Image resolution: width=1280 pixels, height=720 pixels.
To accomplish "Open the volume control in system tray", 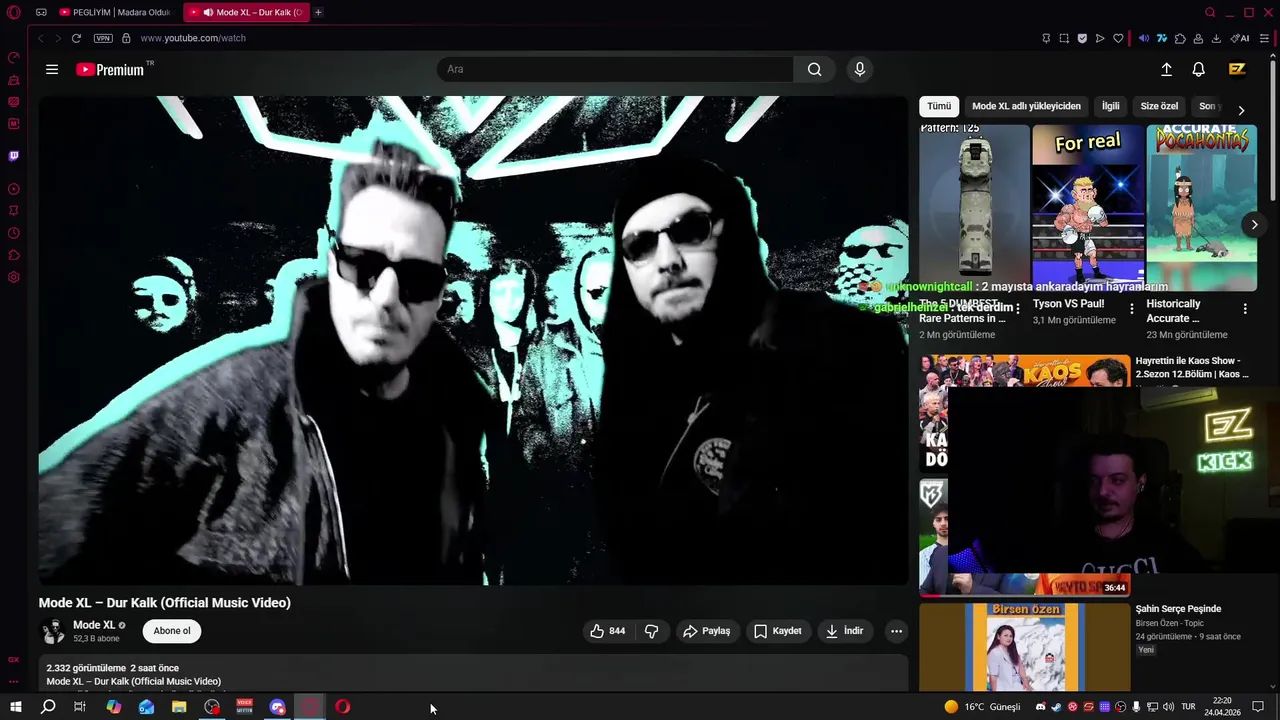I will pos(1166,707).
